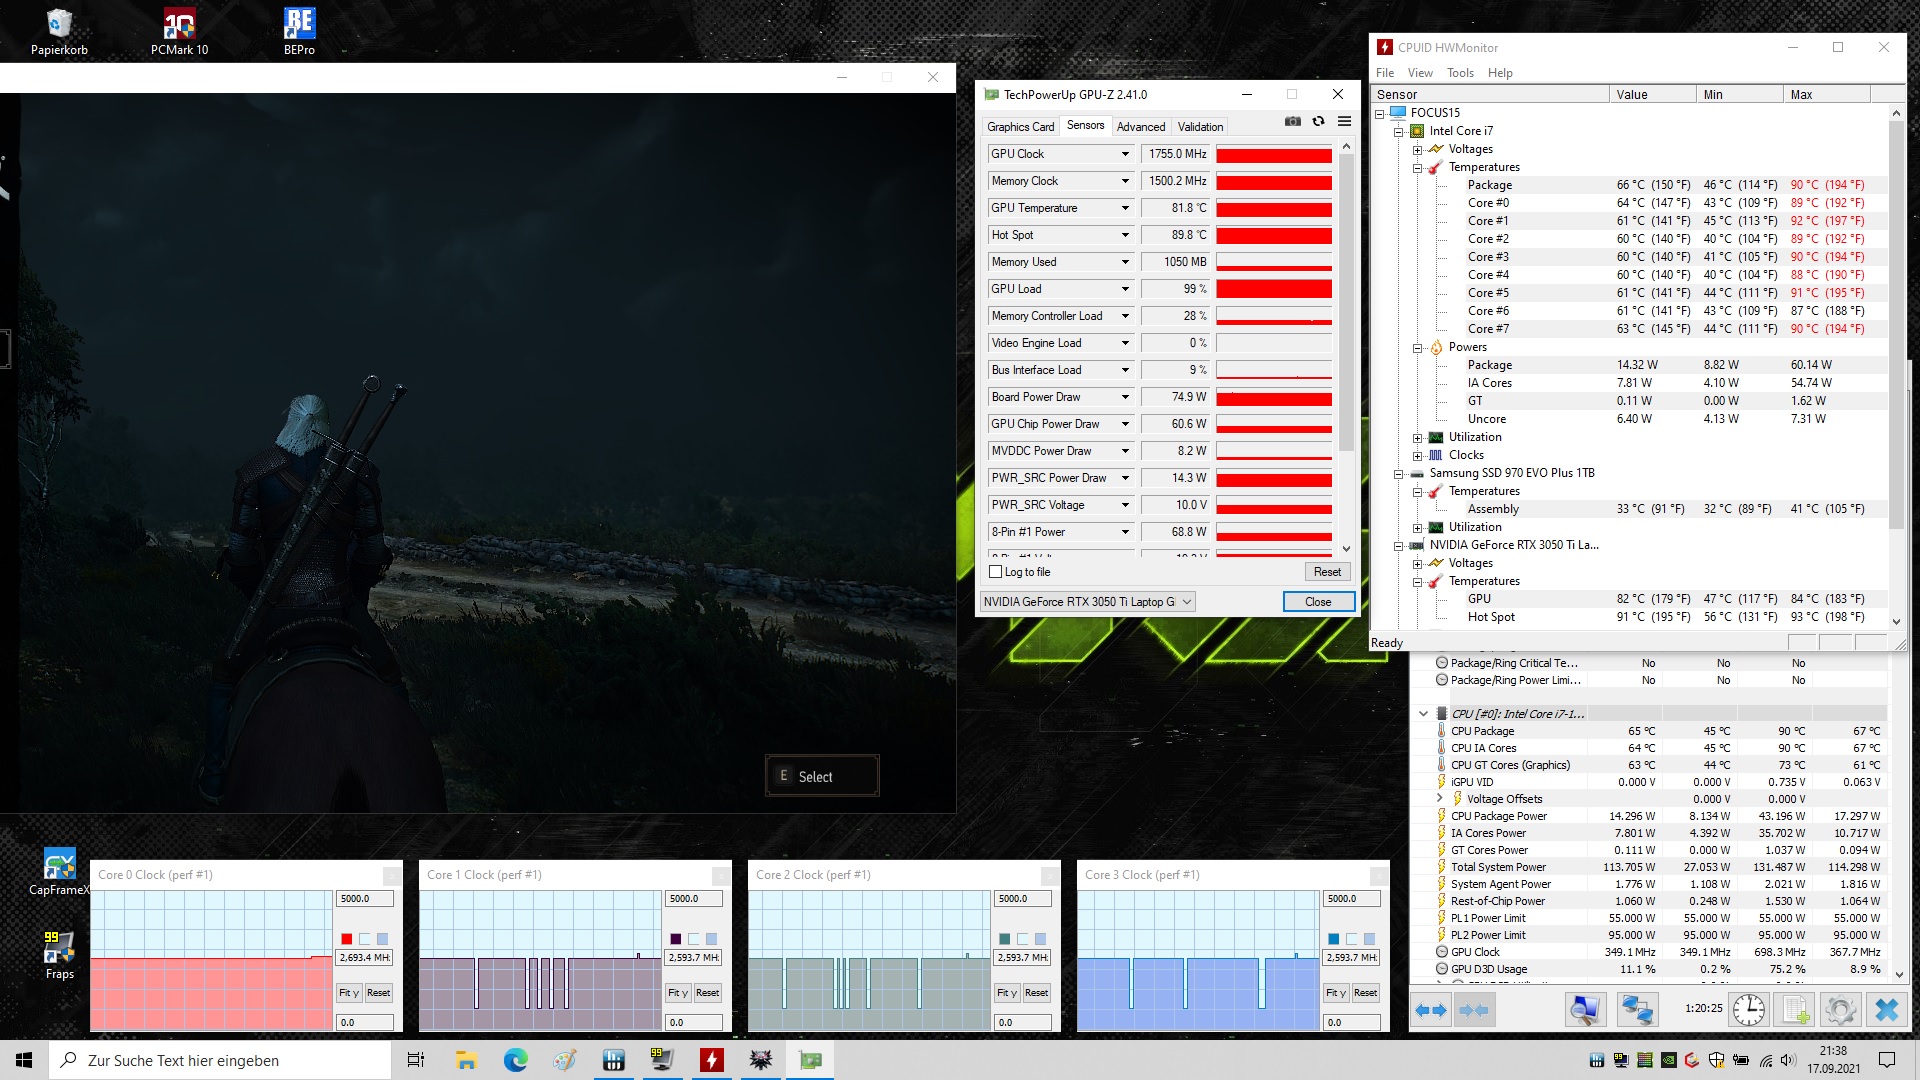Click Witcher 3 wolf taskbar icon
Screen dimensions: 1920x1080
pyautogui.click(x=760, y=1060)
